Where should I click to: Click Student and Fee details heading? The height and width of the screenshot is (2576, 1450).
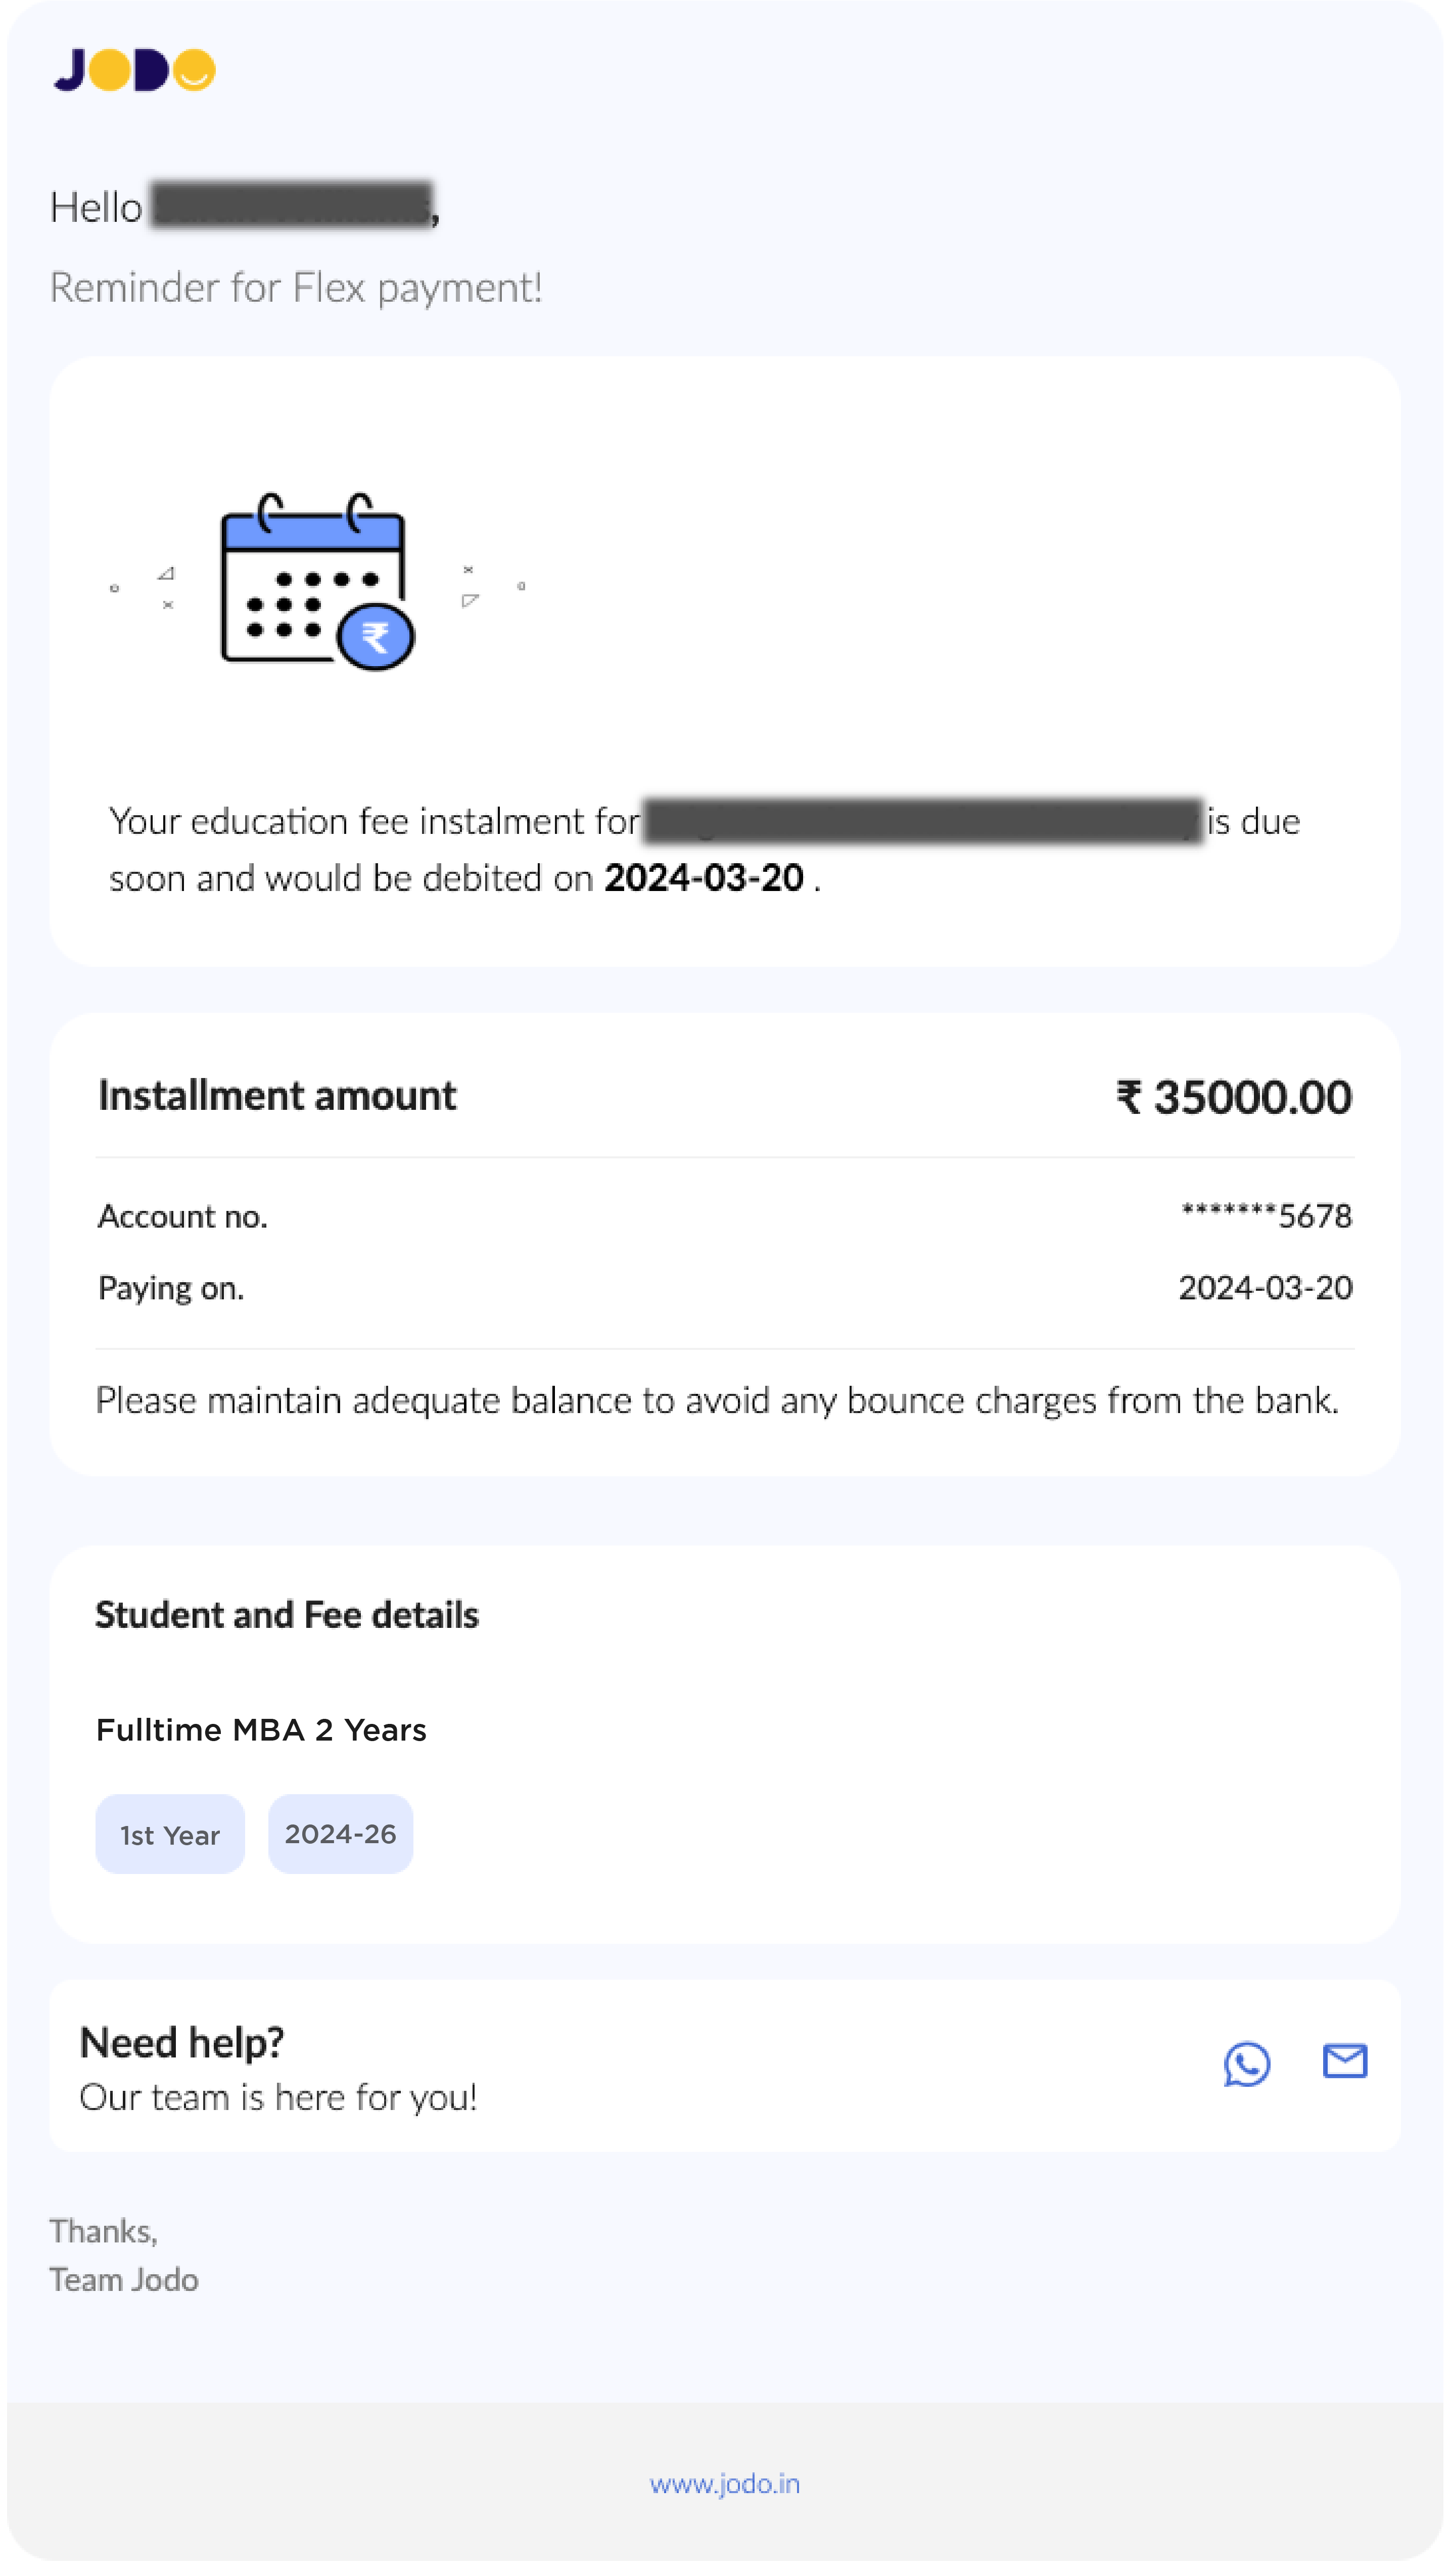click(287, 1616)
